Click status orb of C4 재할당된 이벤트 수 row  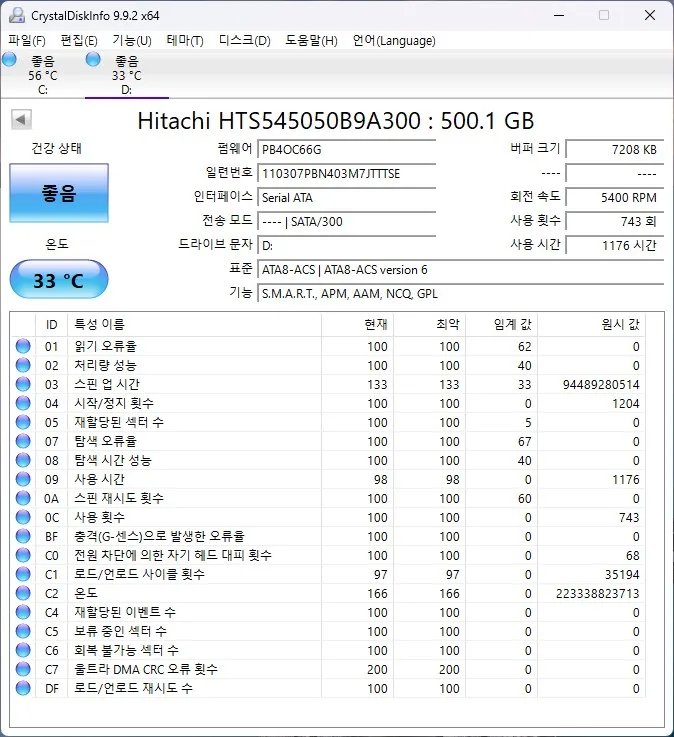23,612
